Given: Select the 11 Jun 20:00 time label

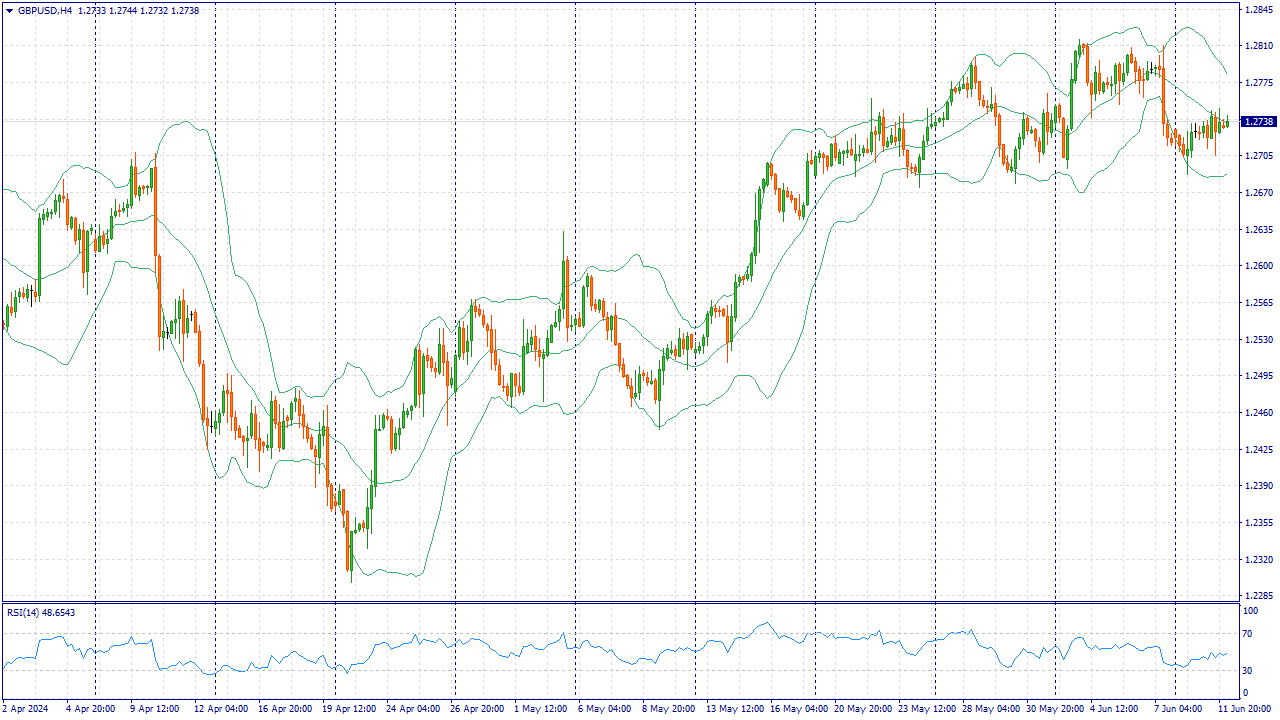Looking at the screenshot, I should click(x=1243, y=708).
